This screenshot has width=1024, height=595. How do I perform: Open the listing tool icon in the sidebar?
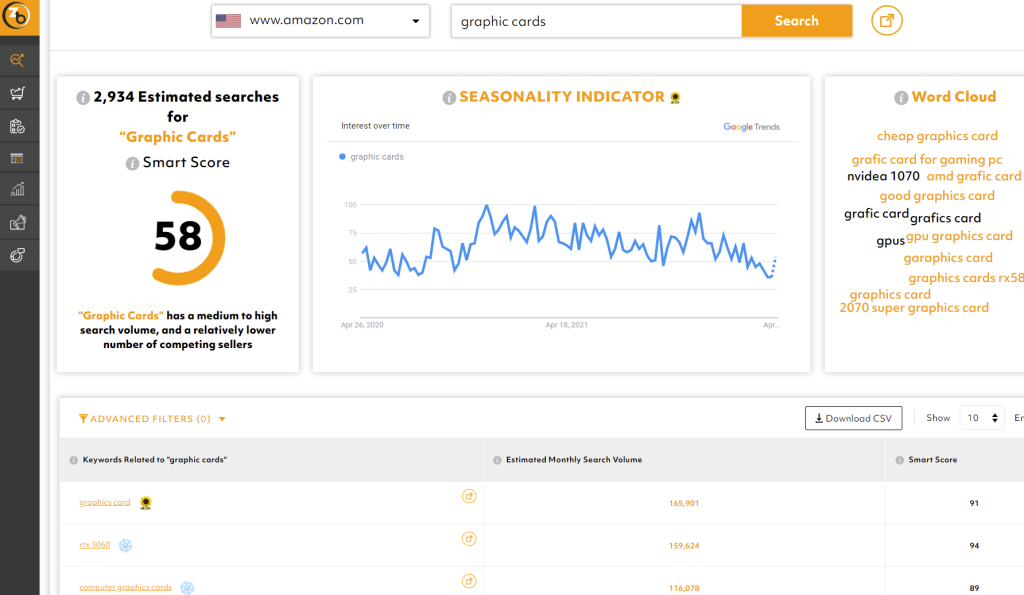pos(18,157)
